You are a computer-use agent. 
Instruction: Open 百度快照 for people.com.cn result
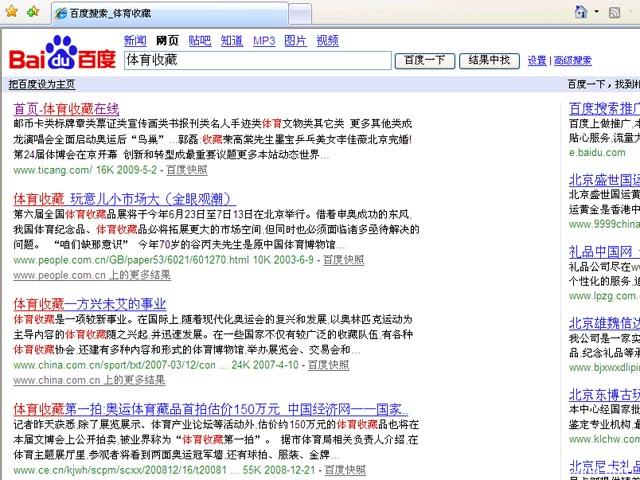[343, 260]
